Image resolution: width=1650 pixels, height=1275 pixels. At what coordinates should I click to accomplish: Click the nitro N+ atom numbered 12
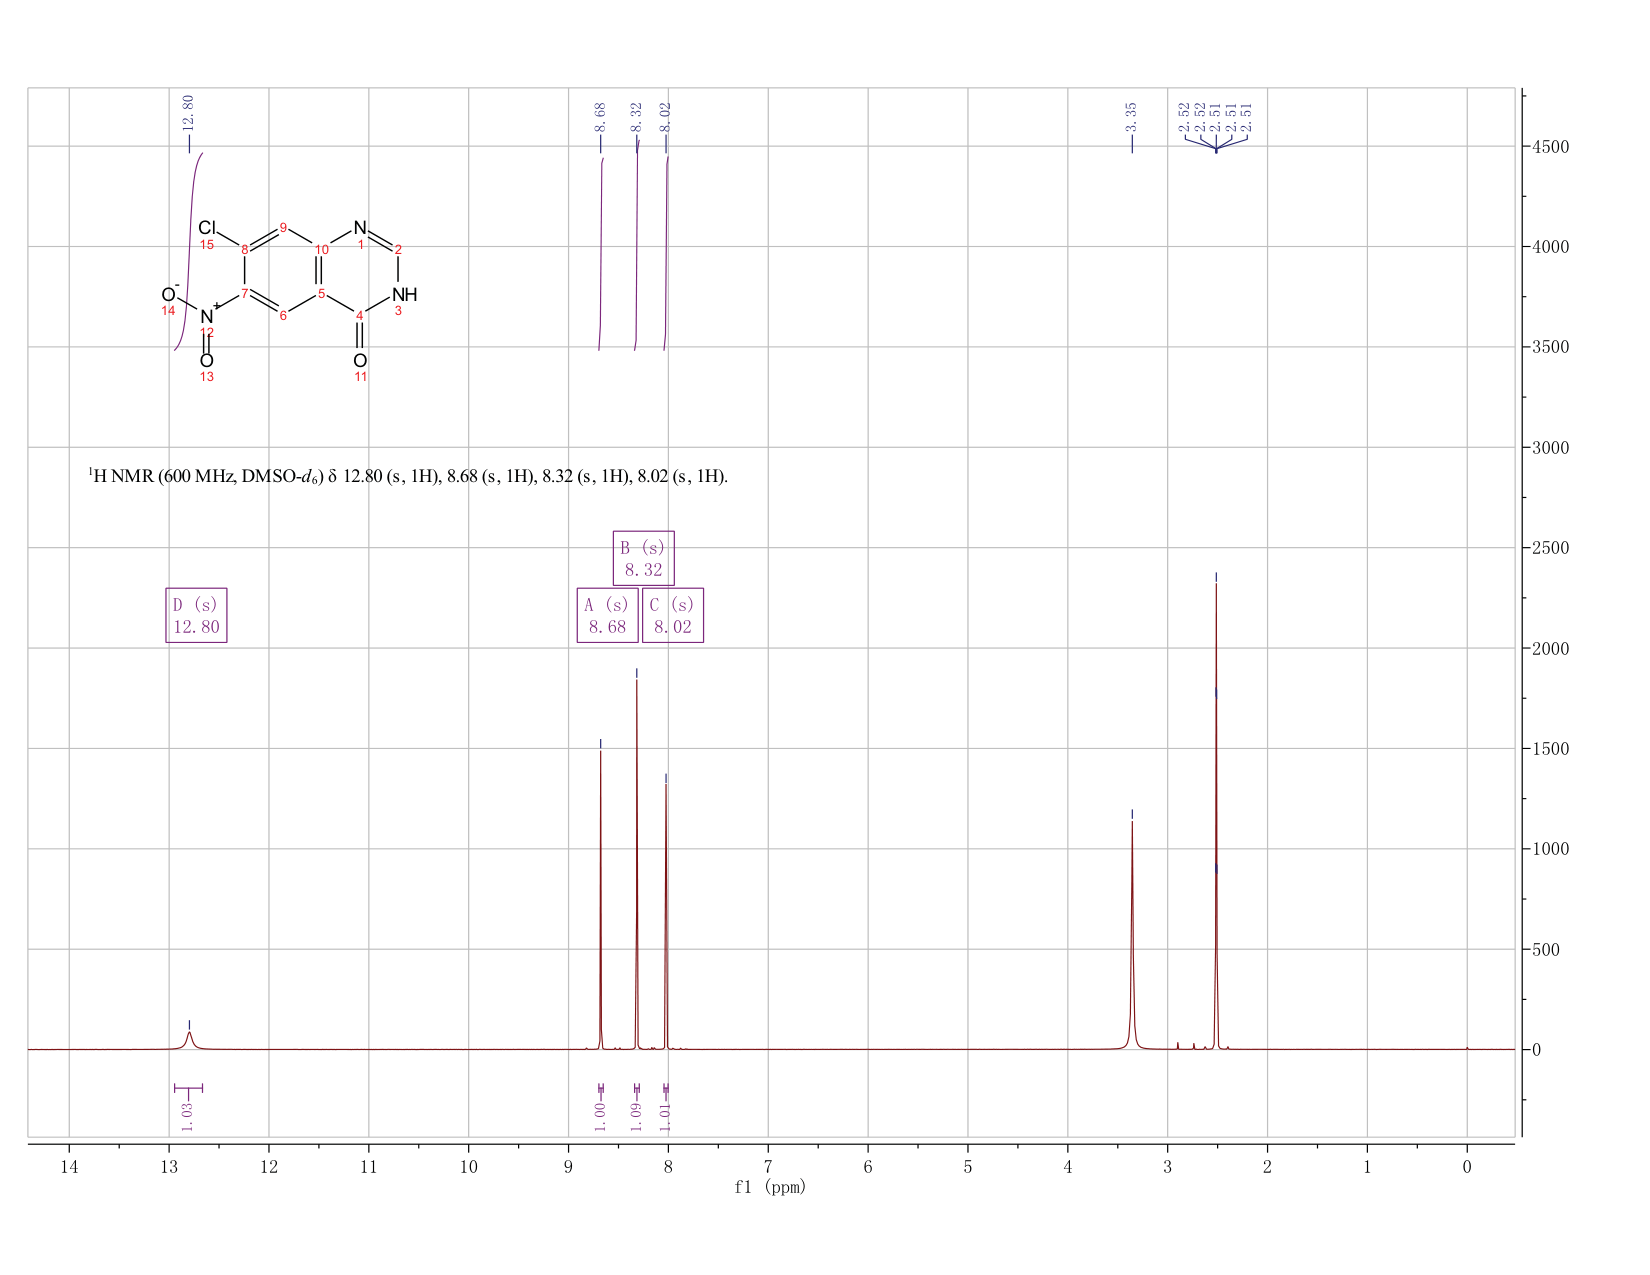(207, 316)
